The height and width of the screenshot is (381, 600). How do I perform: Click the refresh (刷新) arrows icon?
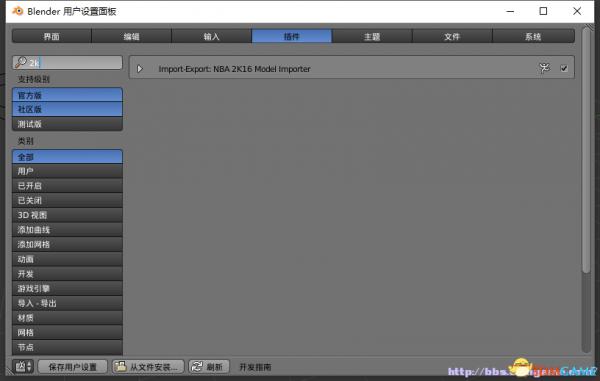tap(197, 366)
